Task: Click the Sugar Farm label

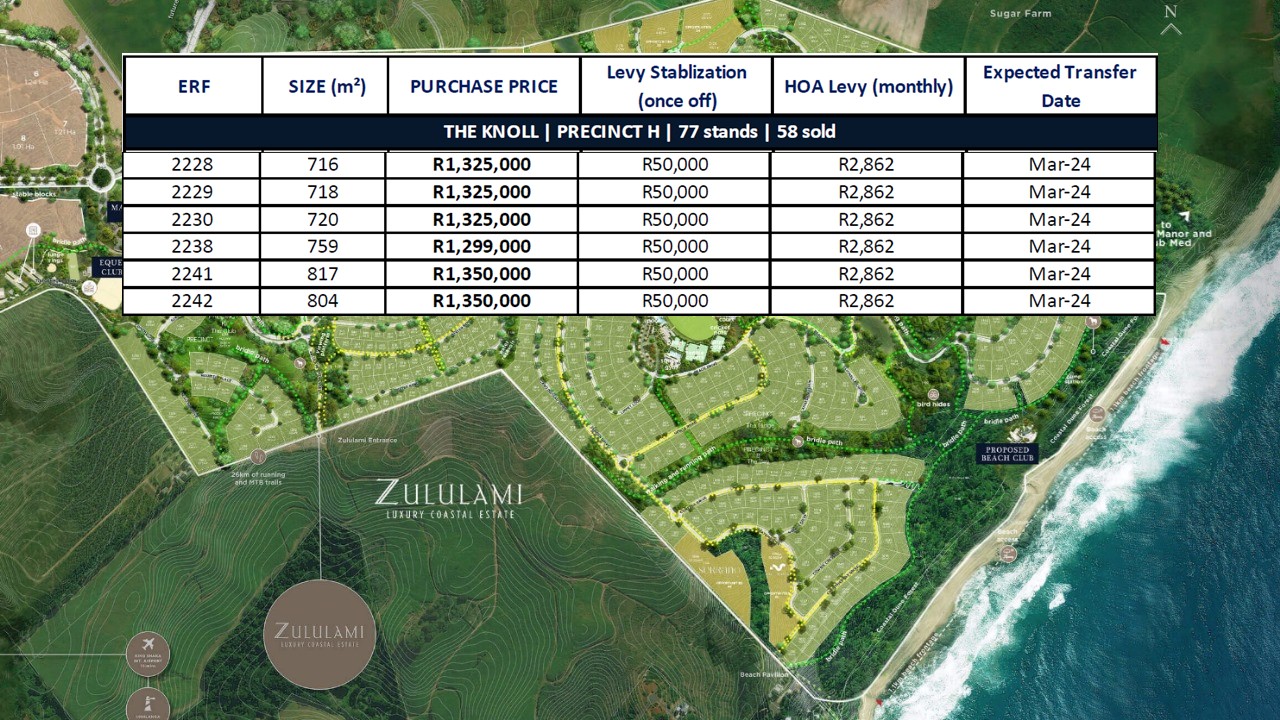Action: tap(1020, 14)
